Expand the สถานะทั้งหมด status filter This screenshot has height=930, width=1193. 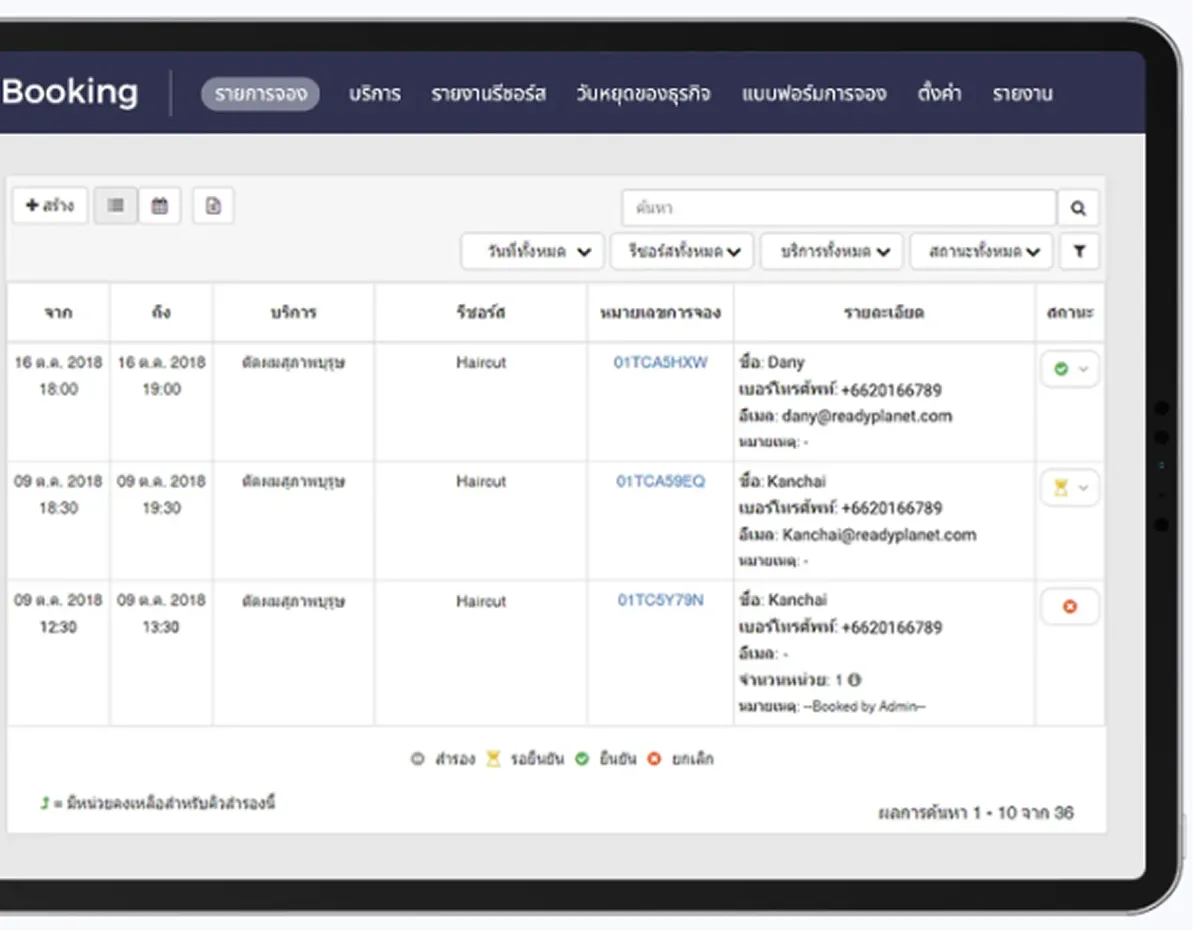pos(980,252)
